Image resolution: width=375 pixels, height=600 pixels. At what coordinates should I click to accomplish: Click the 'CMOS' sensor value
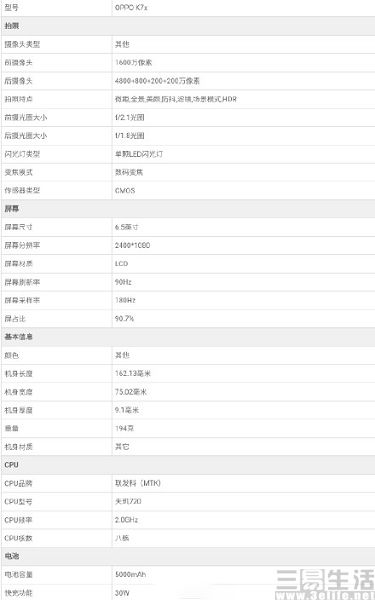(125, 190)
